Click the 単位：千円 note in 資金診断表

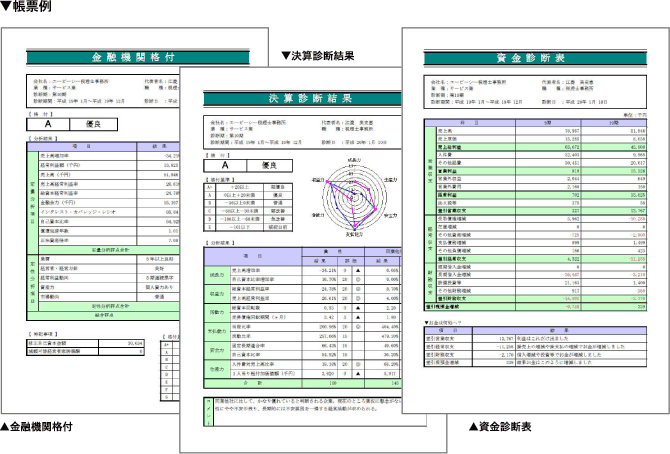pyautogui.click(x=635, y=115)
